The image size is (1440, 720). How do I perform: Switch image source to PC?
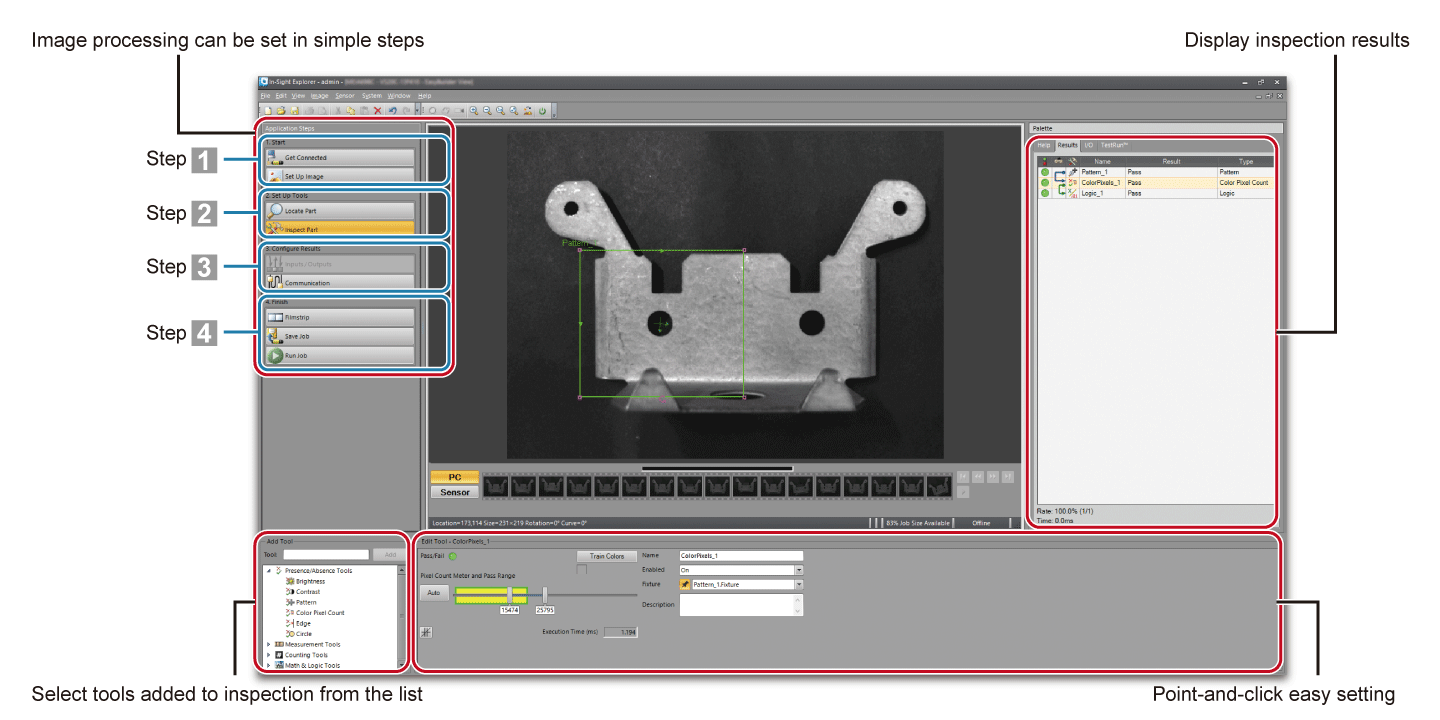pos(454,478)
